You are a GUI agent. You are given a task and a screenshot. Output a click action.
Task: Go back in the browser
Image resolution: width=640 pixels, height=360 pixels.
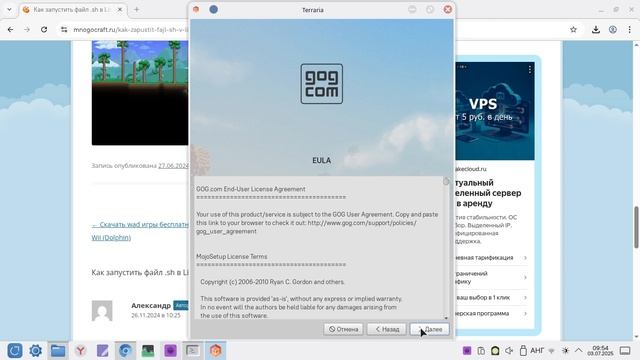tap(10, 29)
